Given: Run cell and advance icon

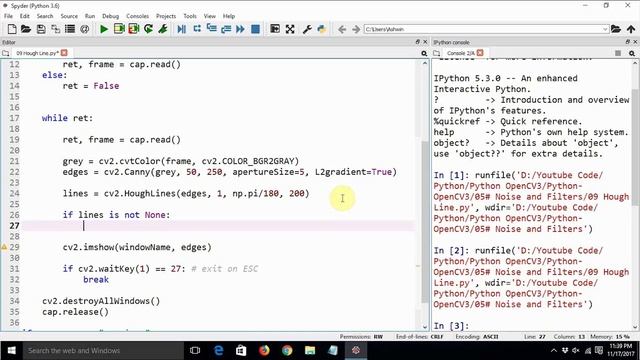Looking at the screenshot, I should click(x=133, y=29).
